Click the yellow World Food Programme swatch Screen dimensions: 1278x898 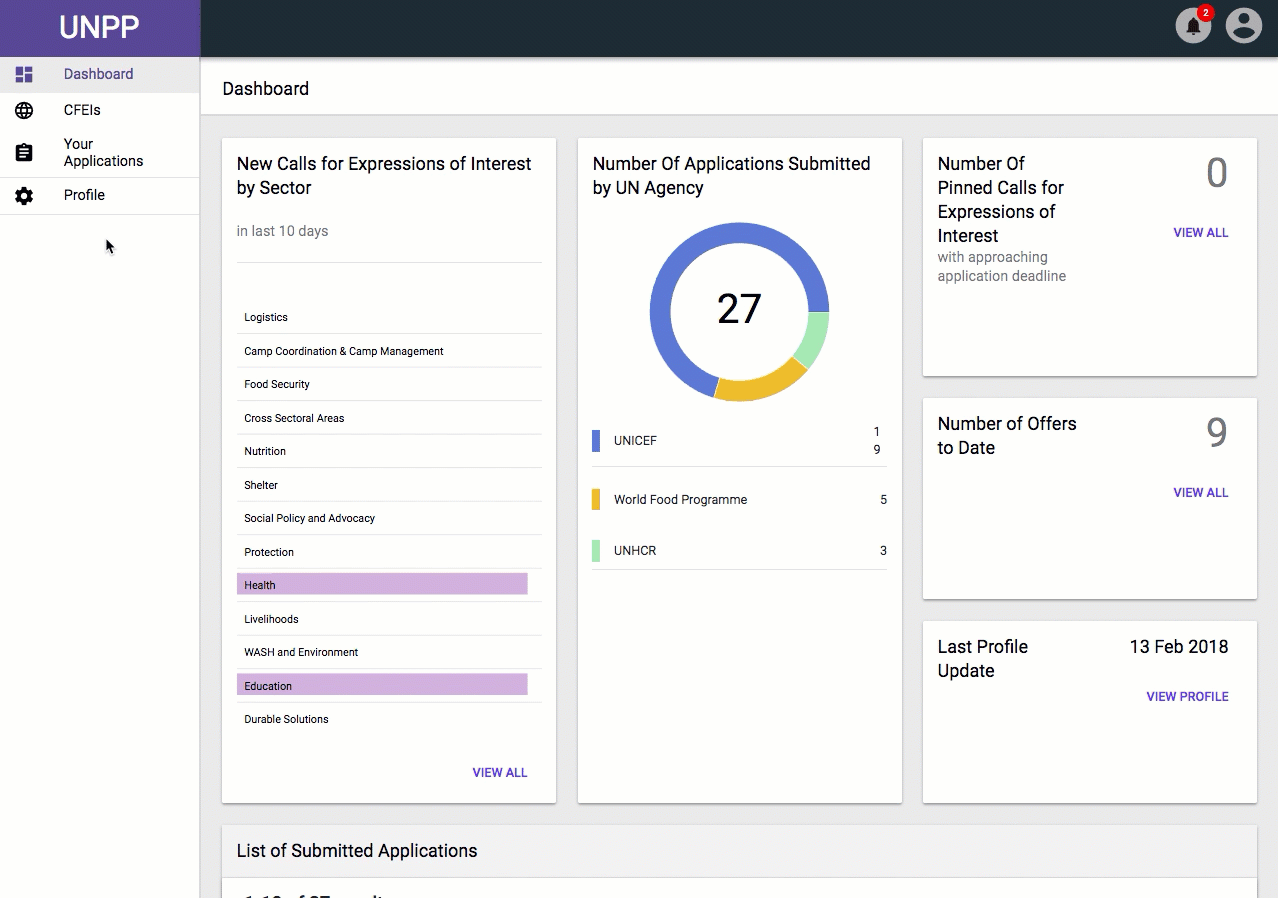596,499
